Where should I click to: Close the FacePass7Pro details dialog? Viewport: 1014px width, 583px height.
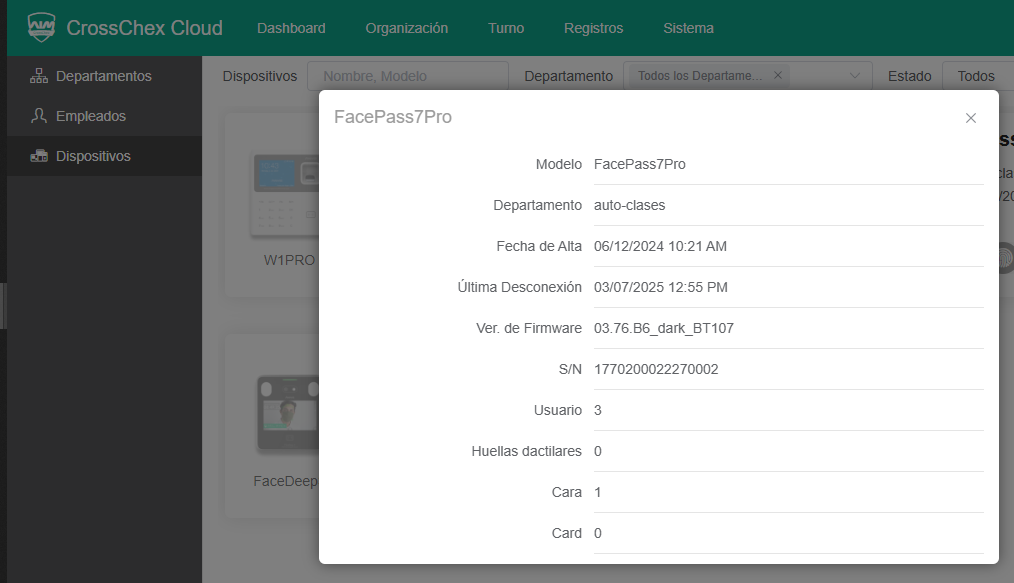click(x=971, y=118)
